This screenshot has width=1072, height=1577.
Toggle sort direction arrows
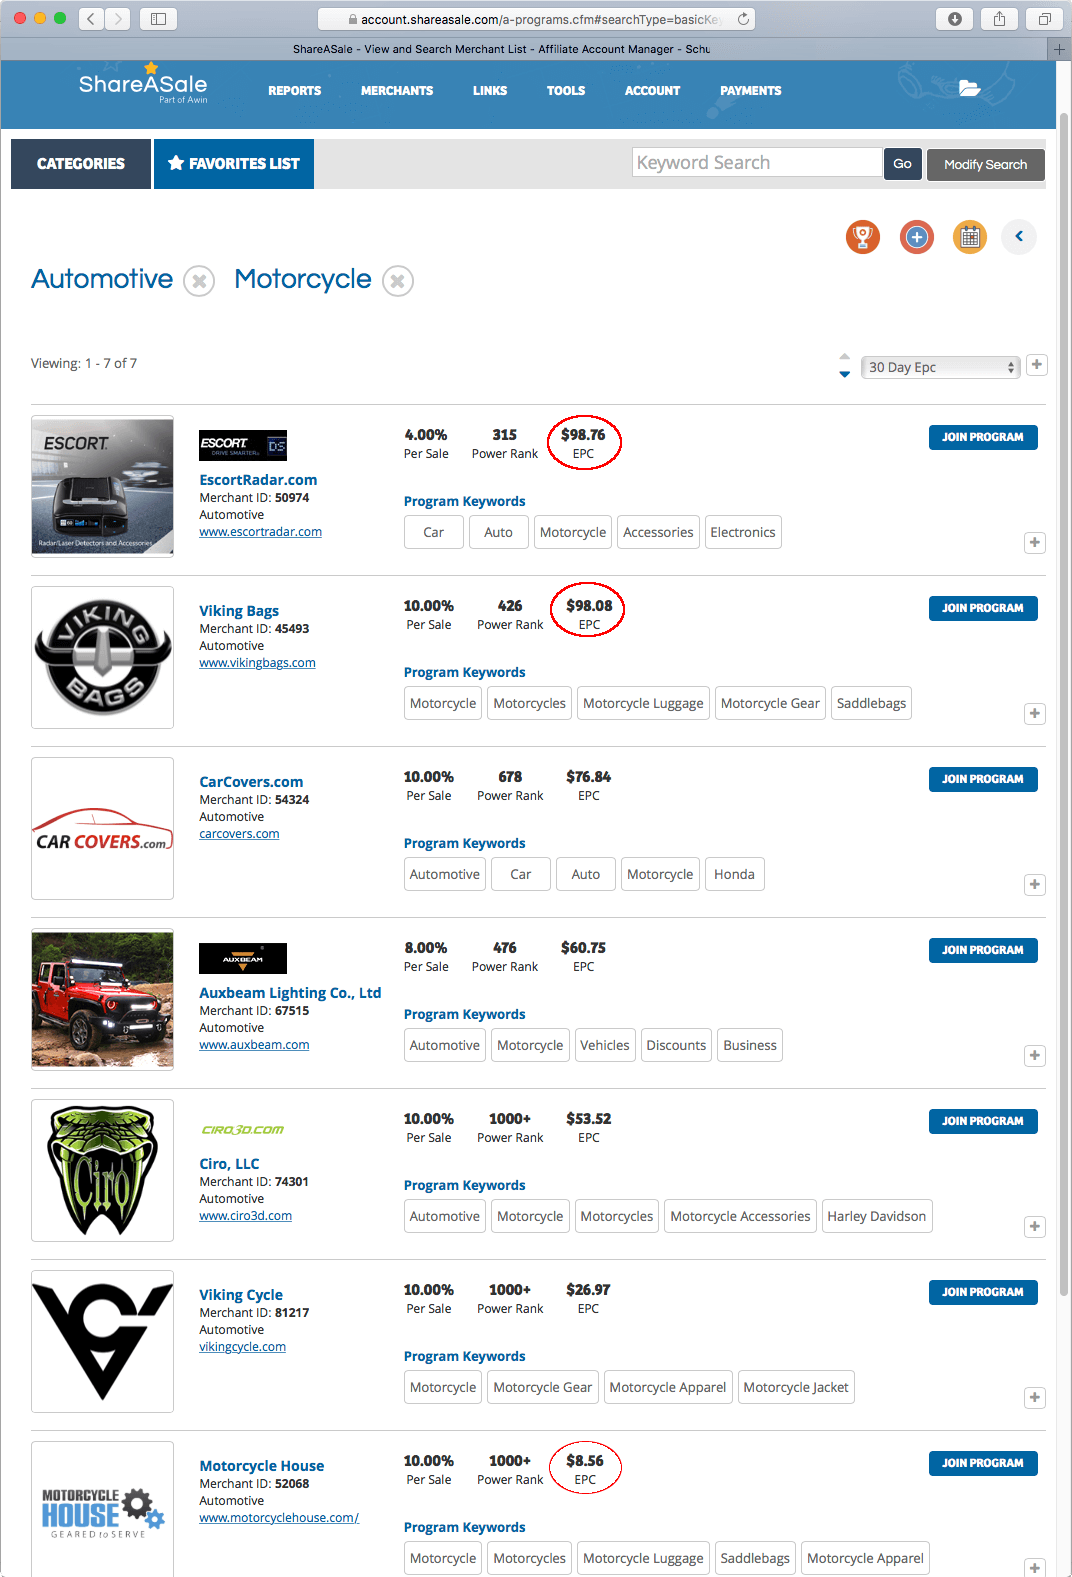(845, 366)
